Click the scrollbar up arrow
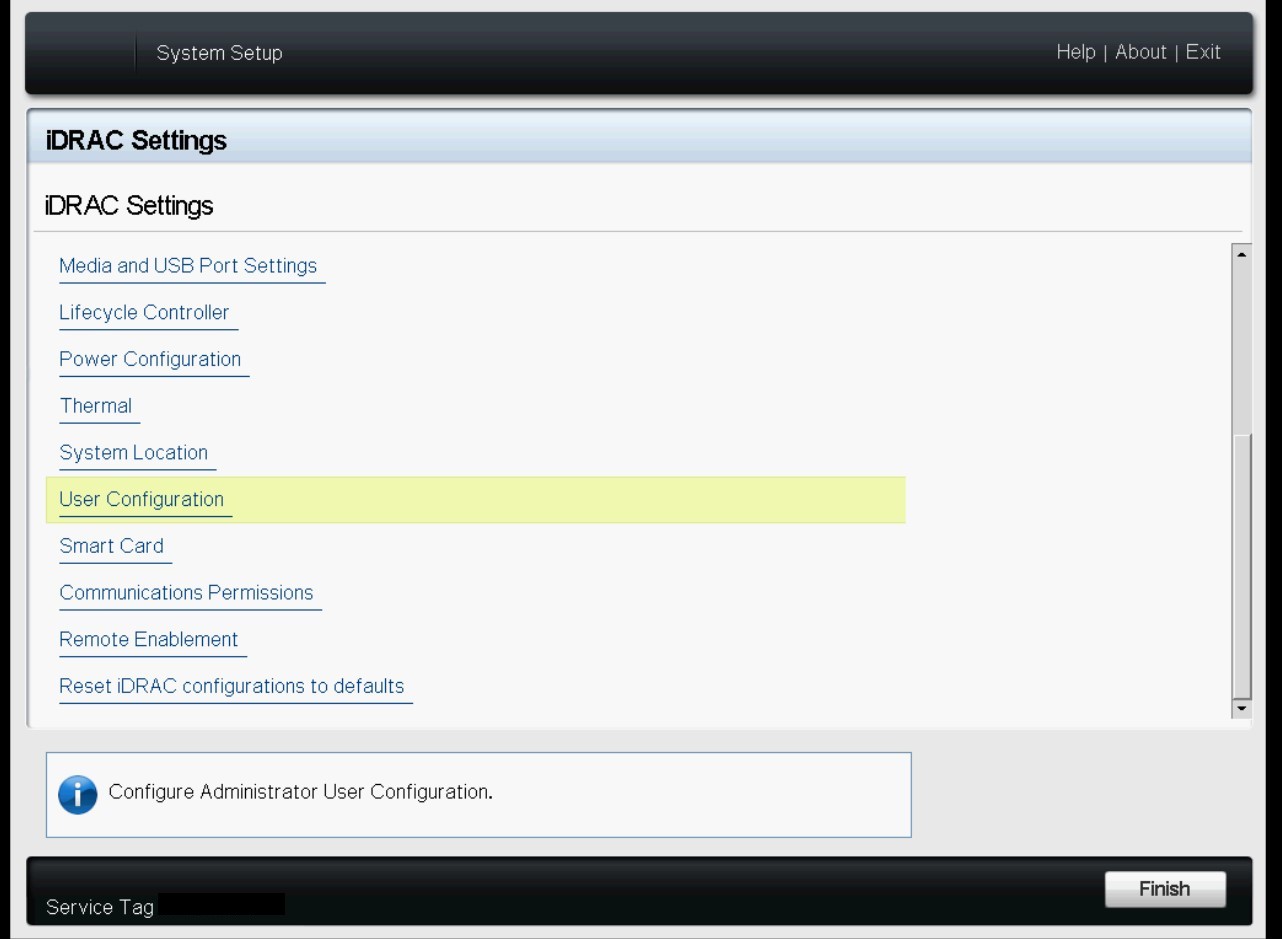The height and width of the screenshot is (939, 1282). pos(1241,254)
